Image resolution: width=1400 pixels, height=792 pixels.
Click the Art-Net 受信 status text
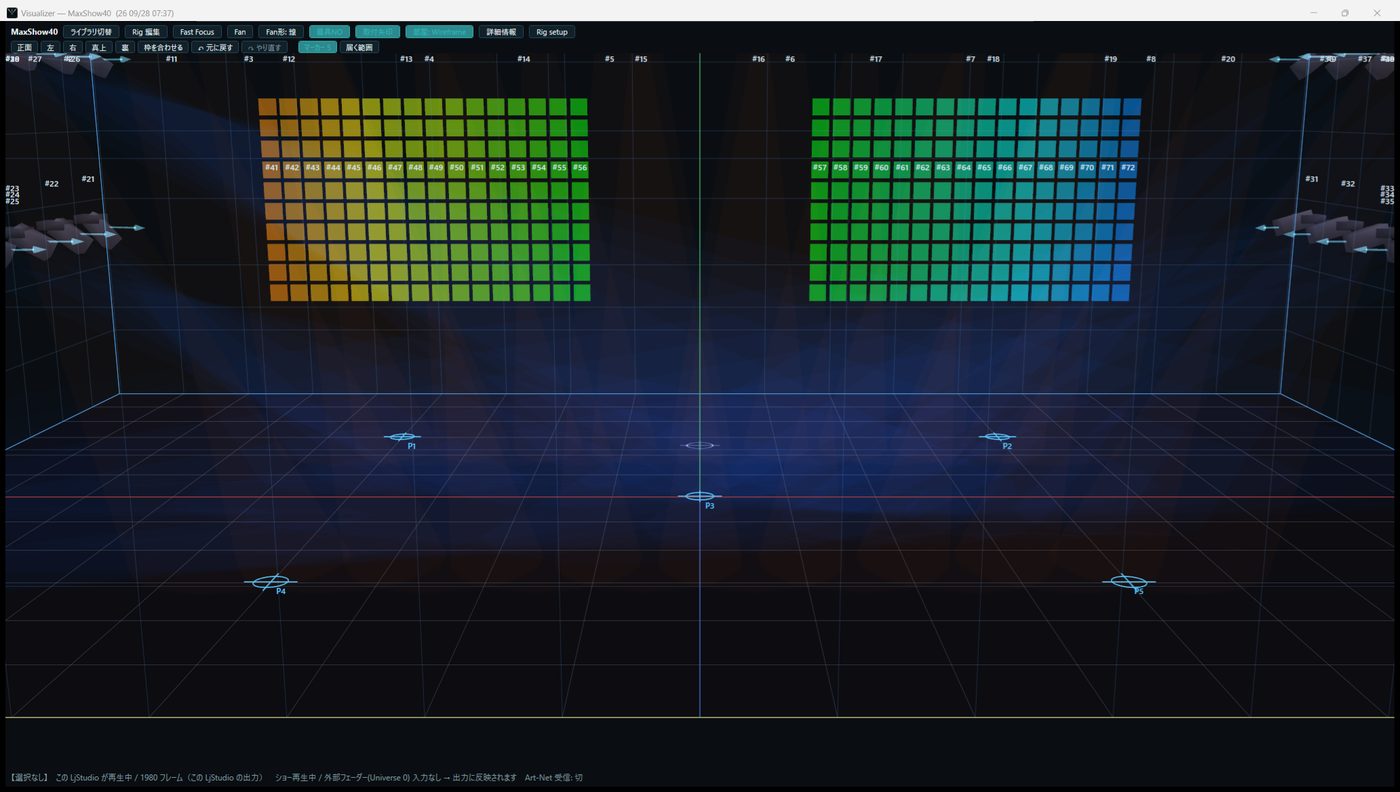click(553, 777)
